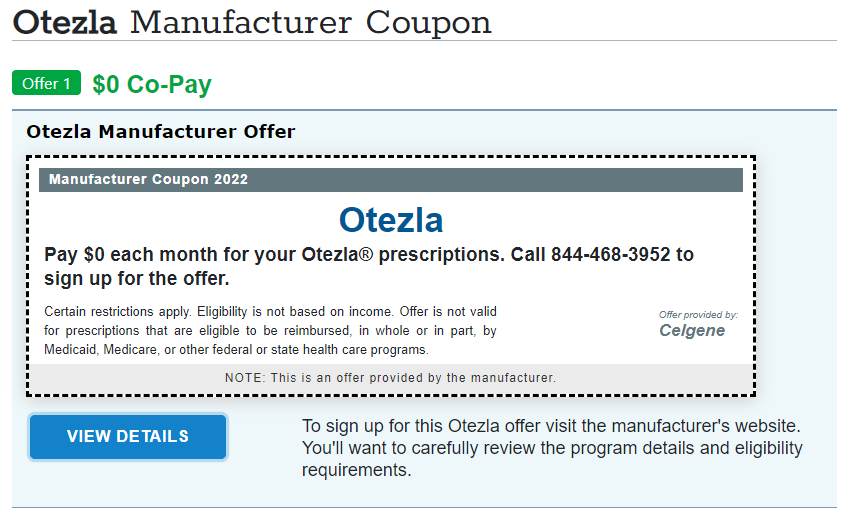Select the green Offer 1 badge
Screen dimensions: 847x518
46,83
